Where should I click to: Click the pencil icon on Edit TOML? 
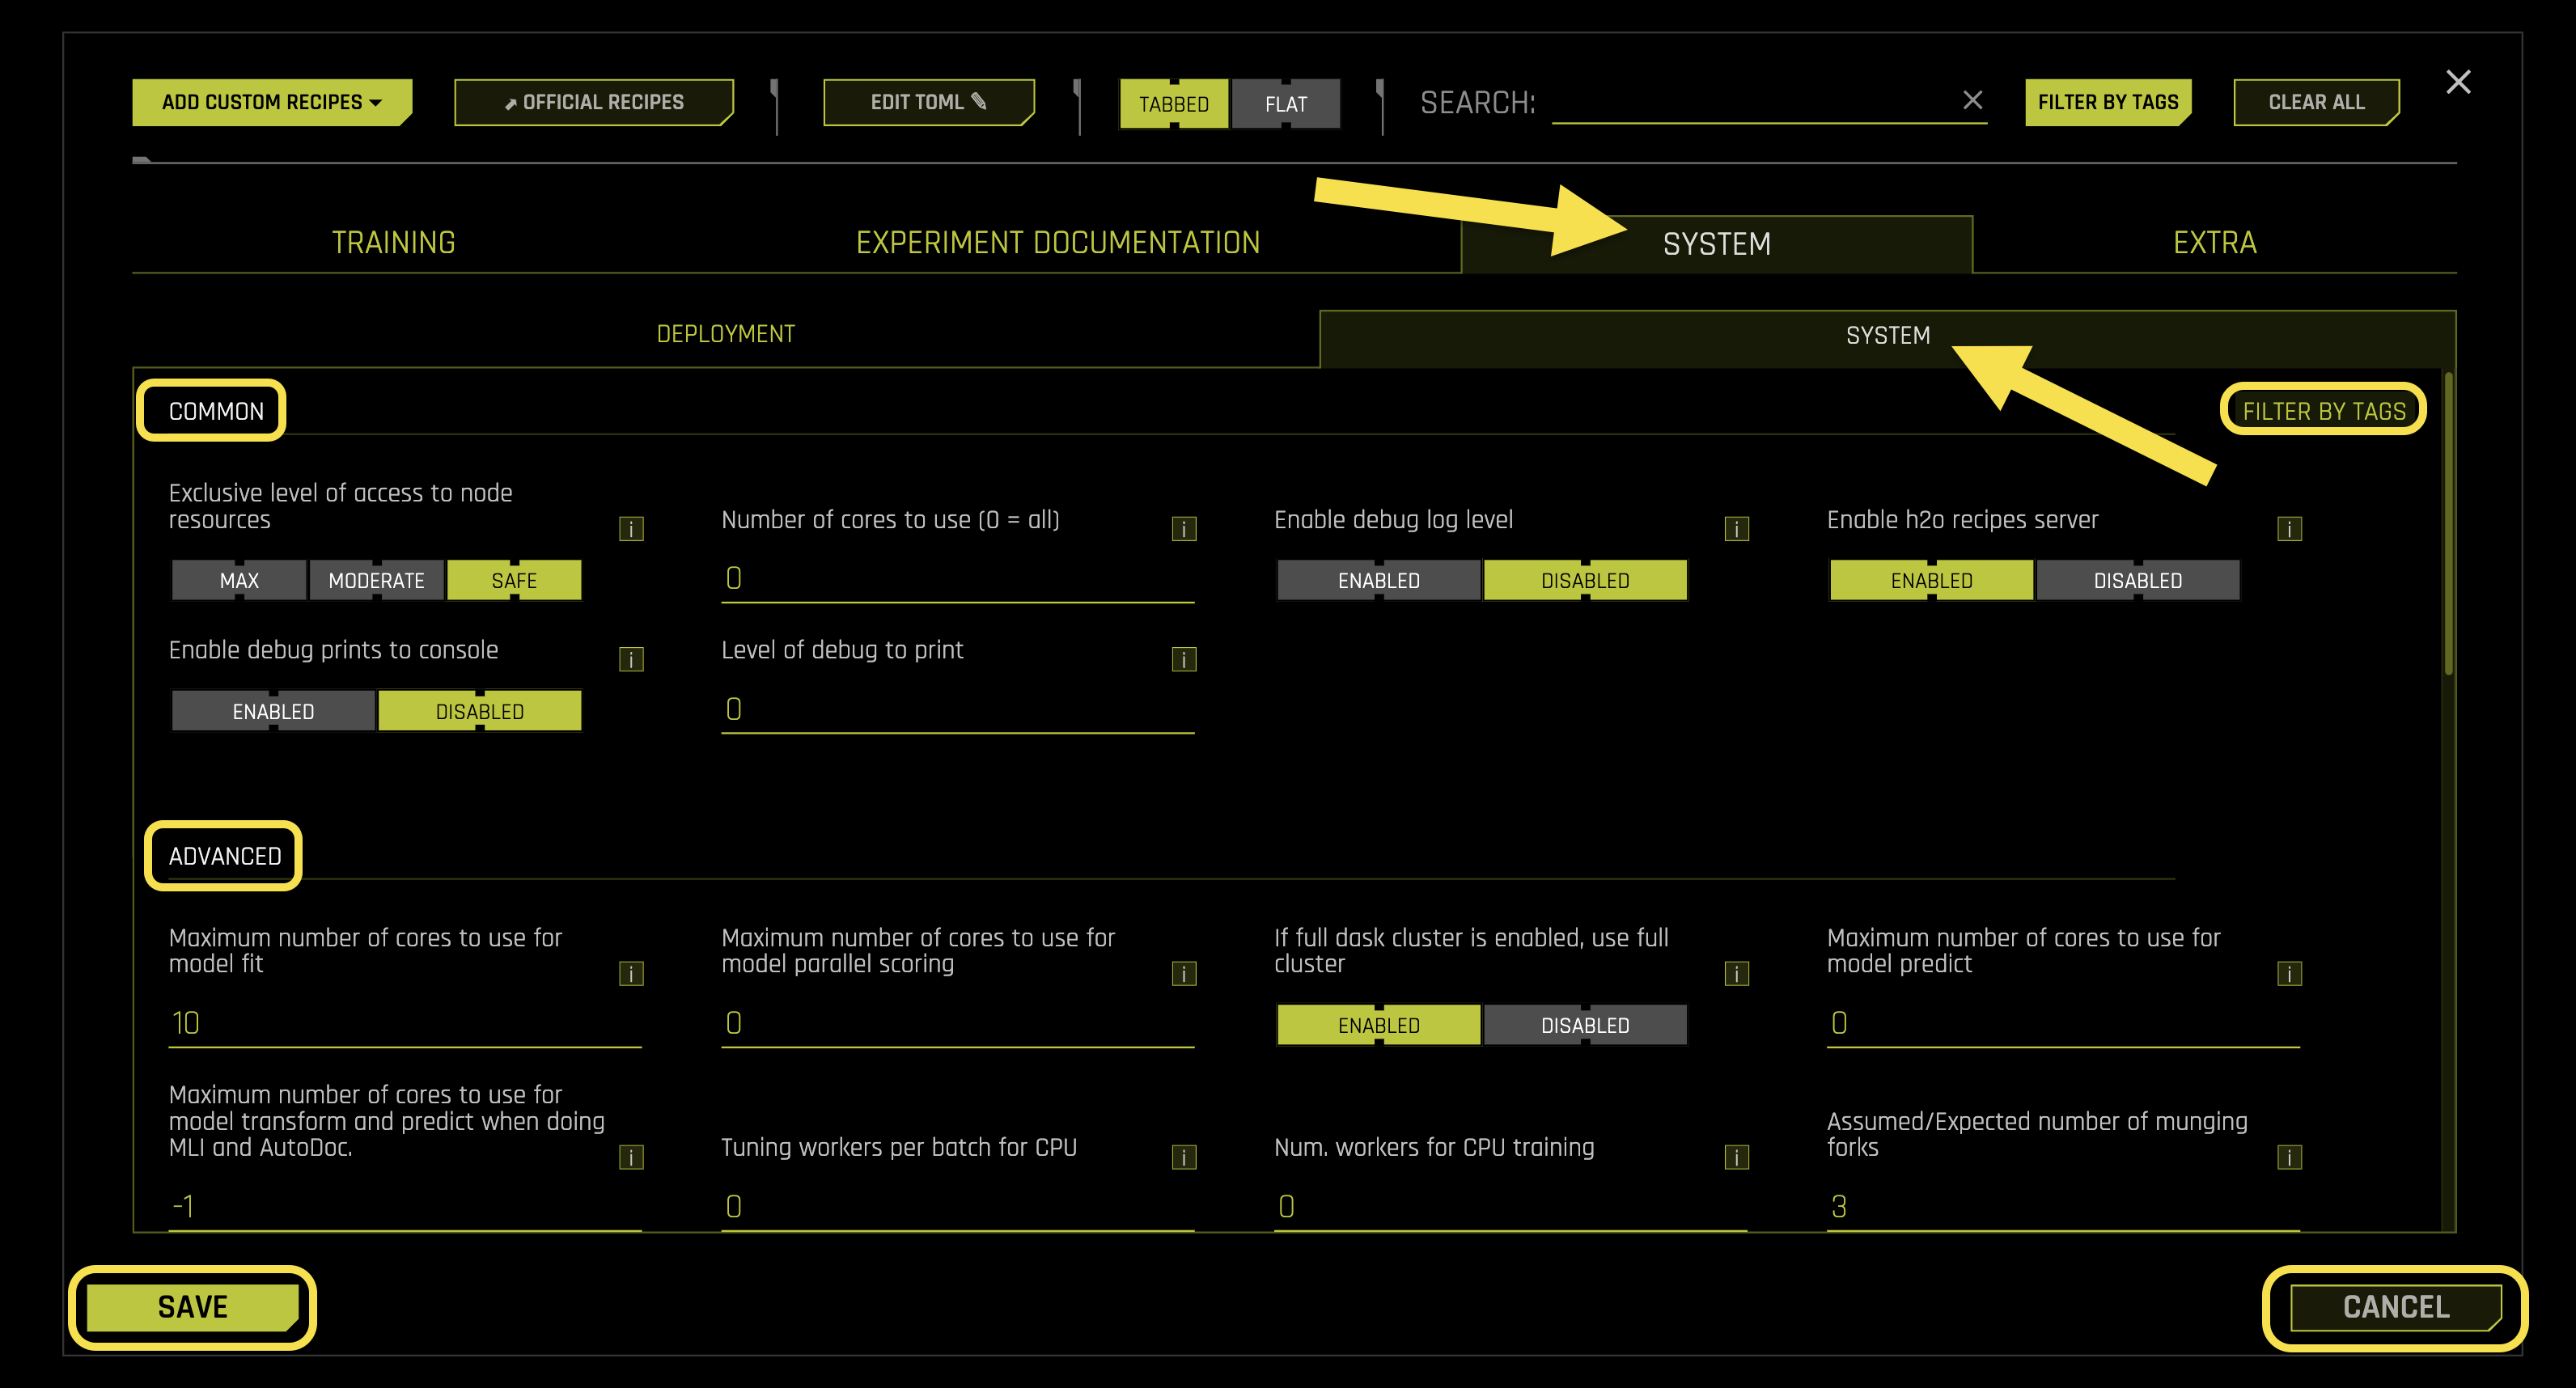click(977, 101)
